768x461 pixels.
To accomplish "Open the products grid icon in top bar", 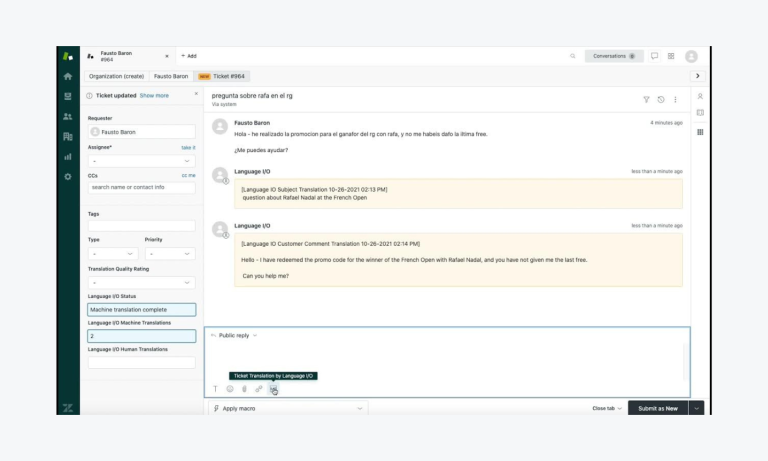I will [x=671, y=56].
